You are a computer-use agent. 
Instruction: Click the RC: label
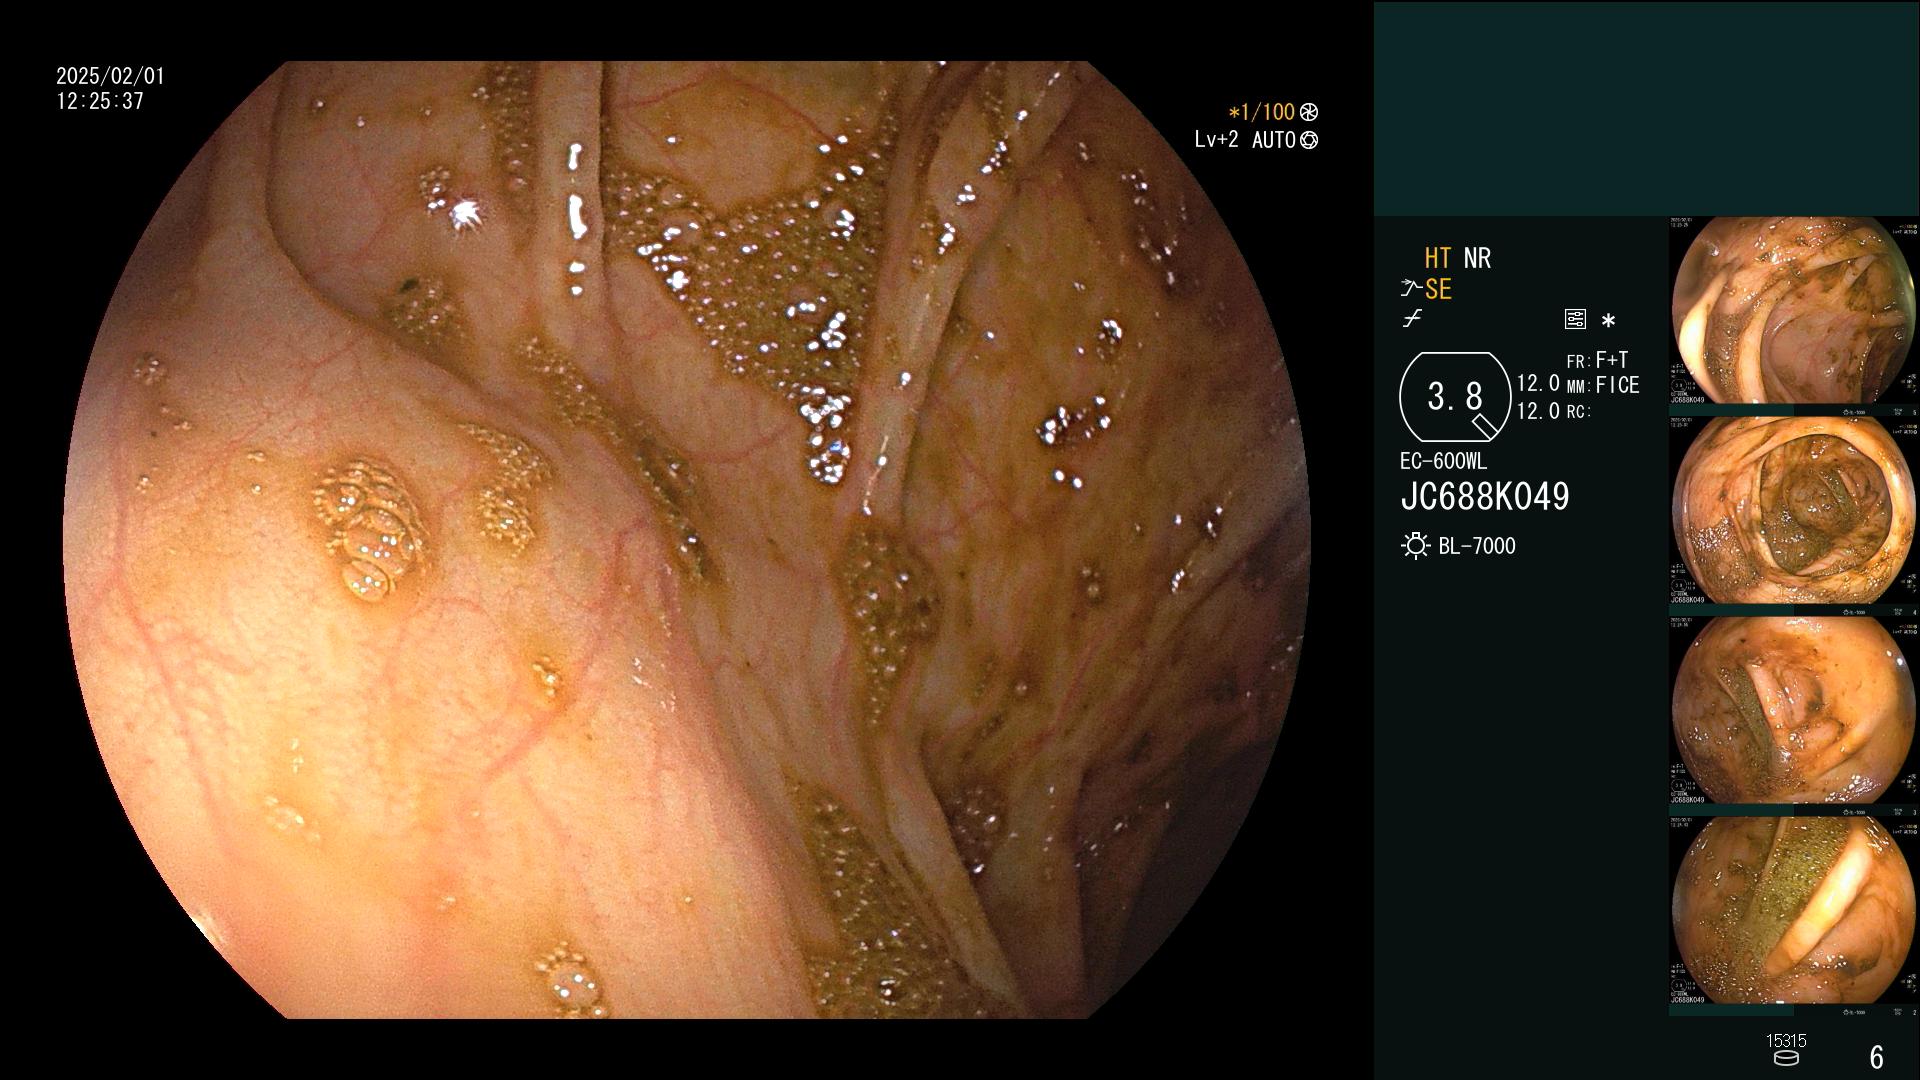tap(1578, 411)
